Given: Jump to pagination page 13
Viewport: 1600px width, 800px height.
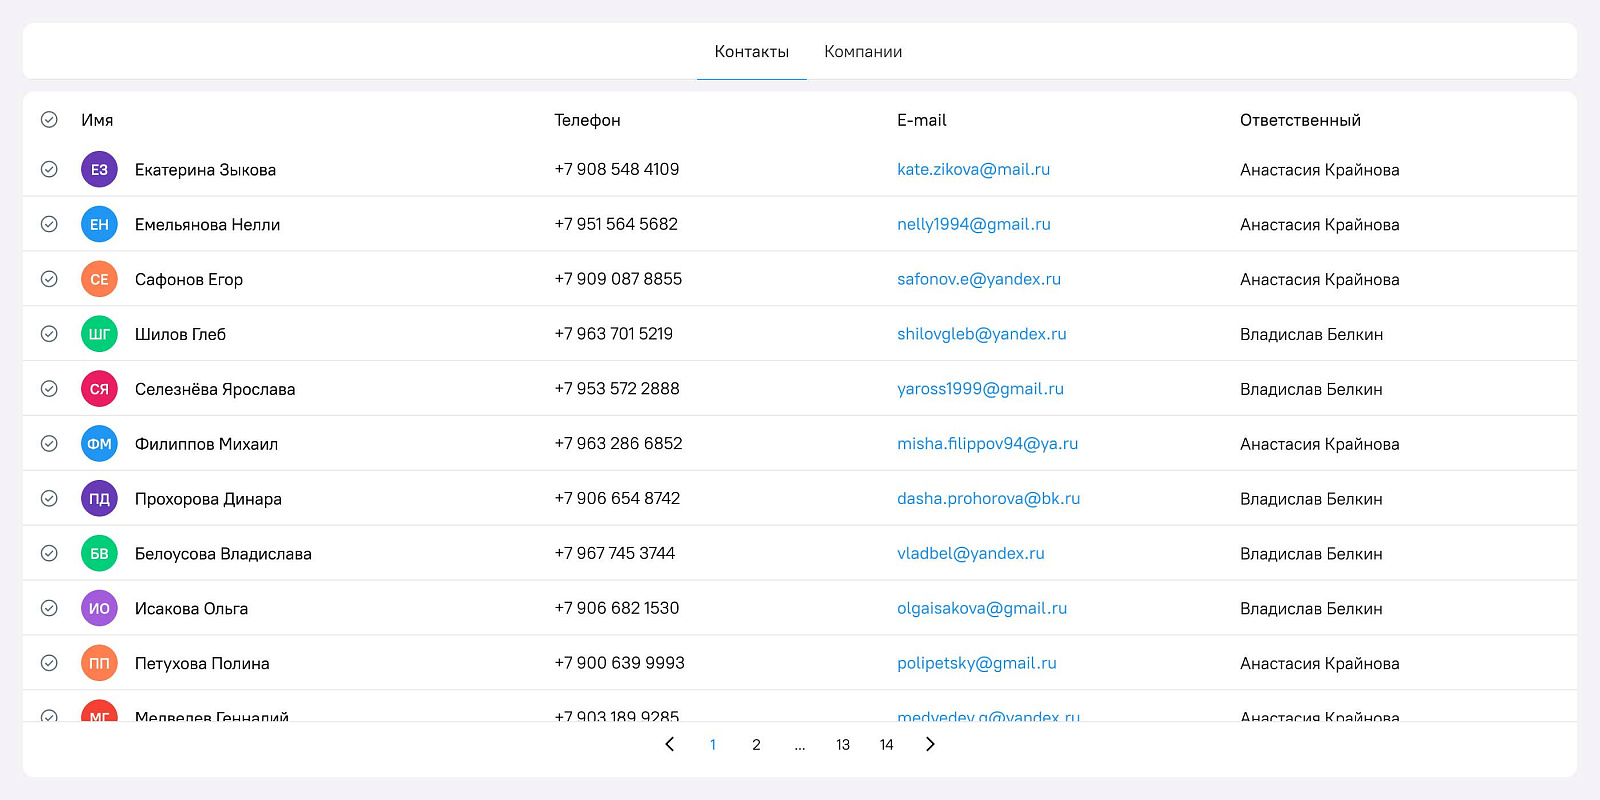Looking at the screenshot, I should (x=843, y=745).
